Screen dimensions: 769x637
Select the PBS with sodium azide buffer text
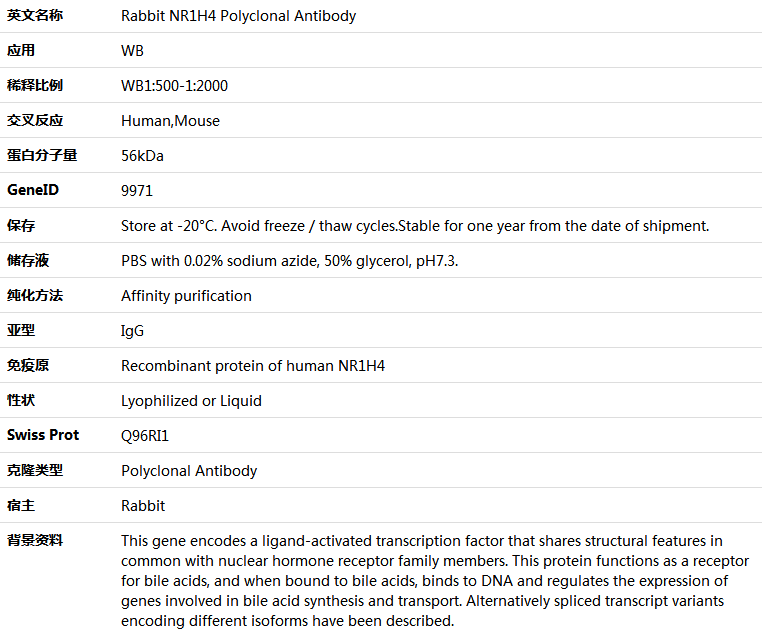pos(289,261)
